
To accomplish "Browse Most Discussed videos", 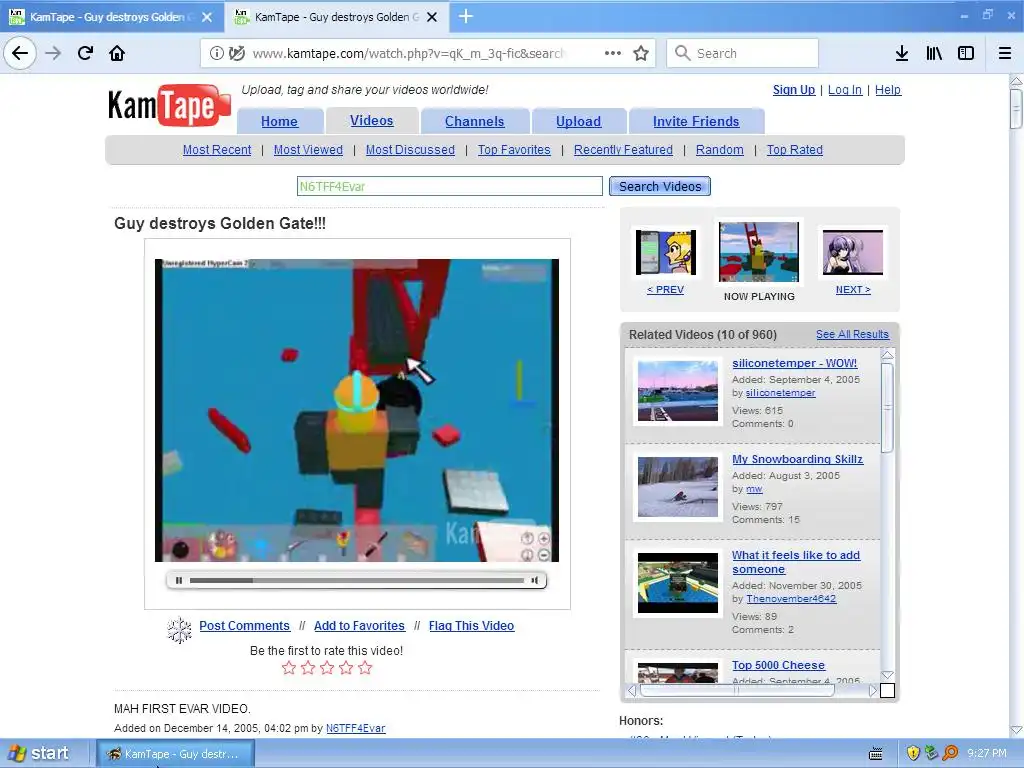I will [x=410, y=150].
